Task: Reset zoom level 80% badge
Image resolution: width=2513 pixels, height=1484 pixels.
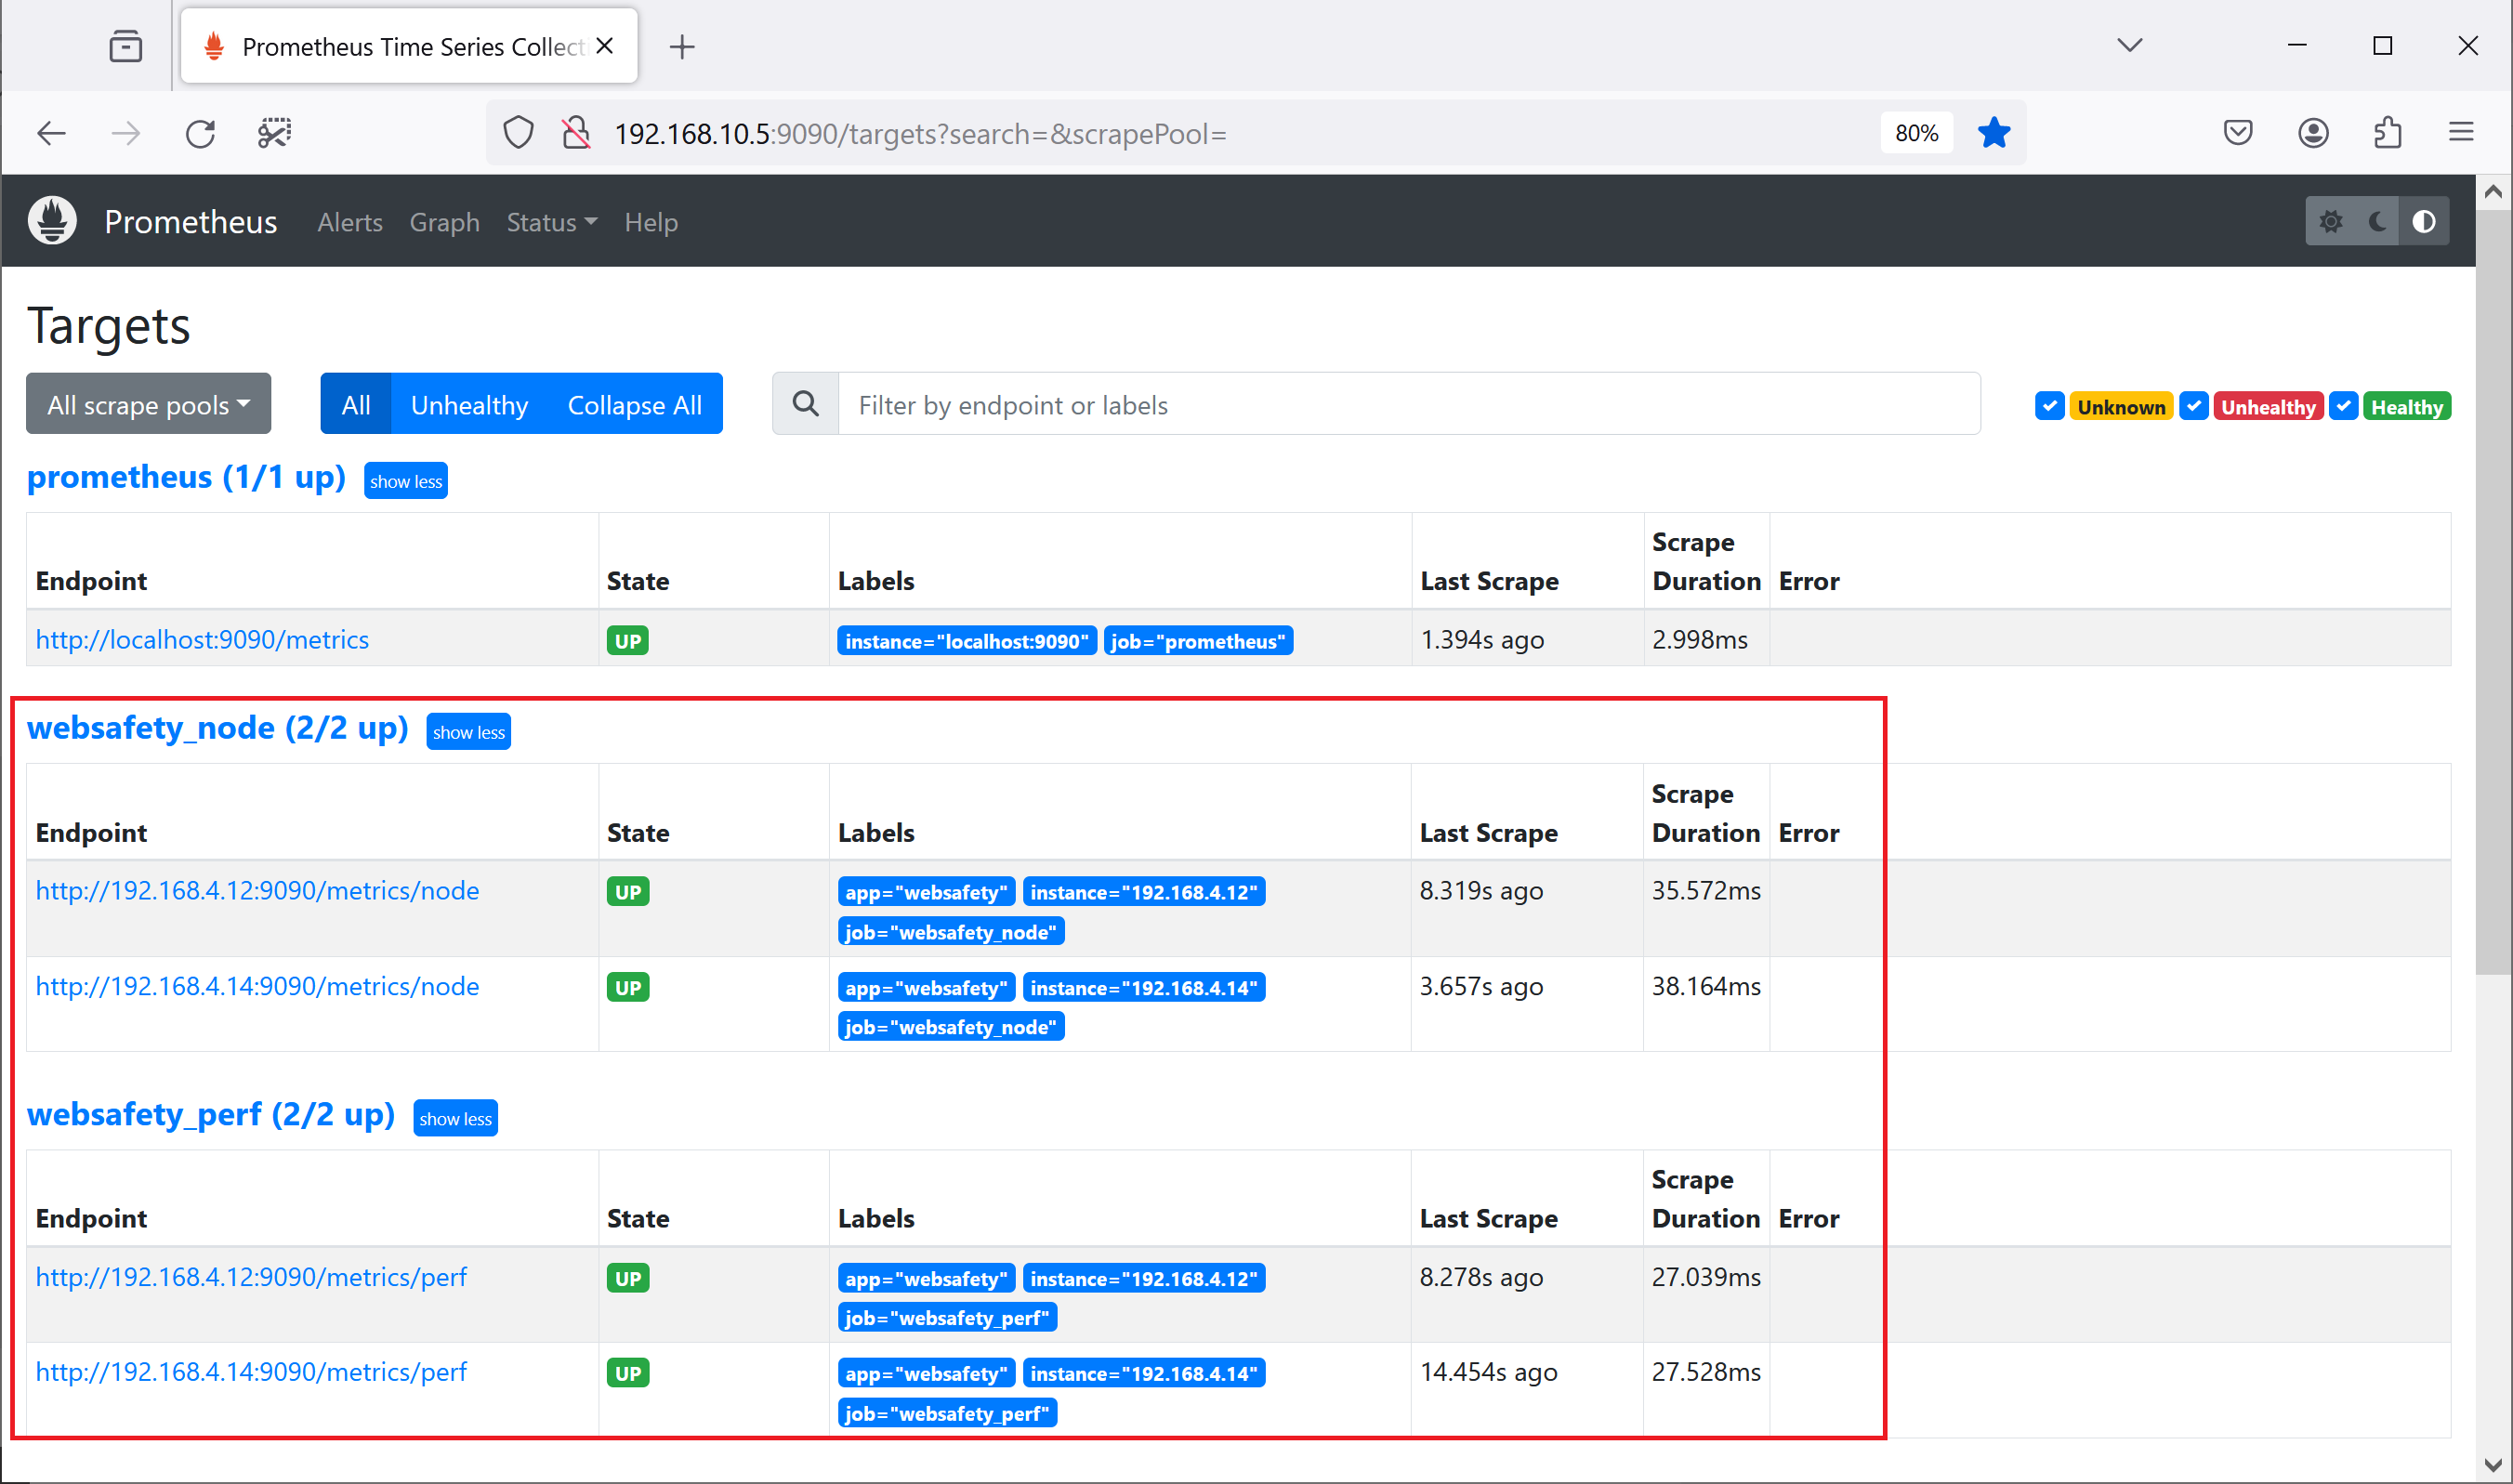Action: (x=1916, y=133)
